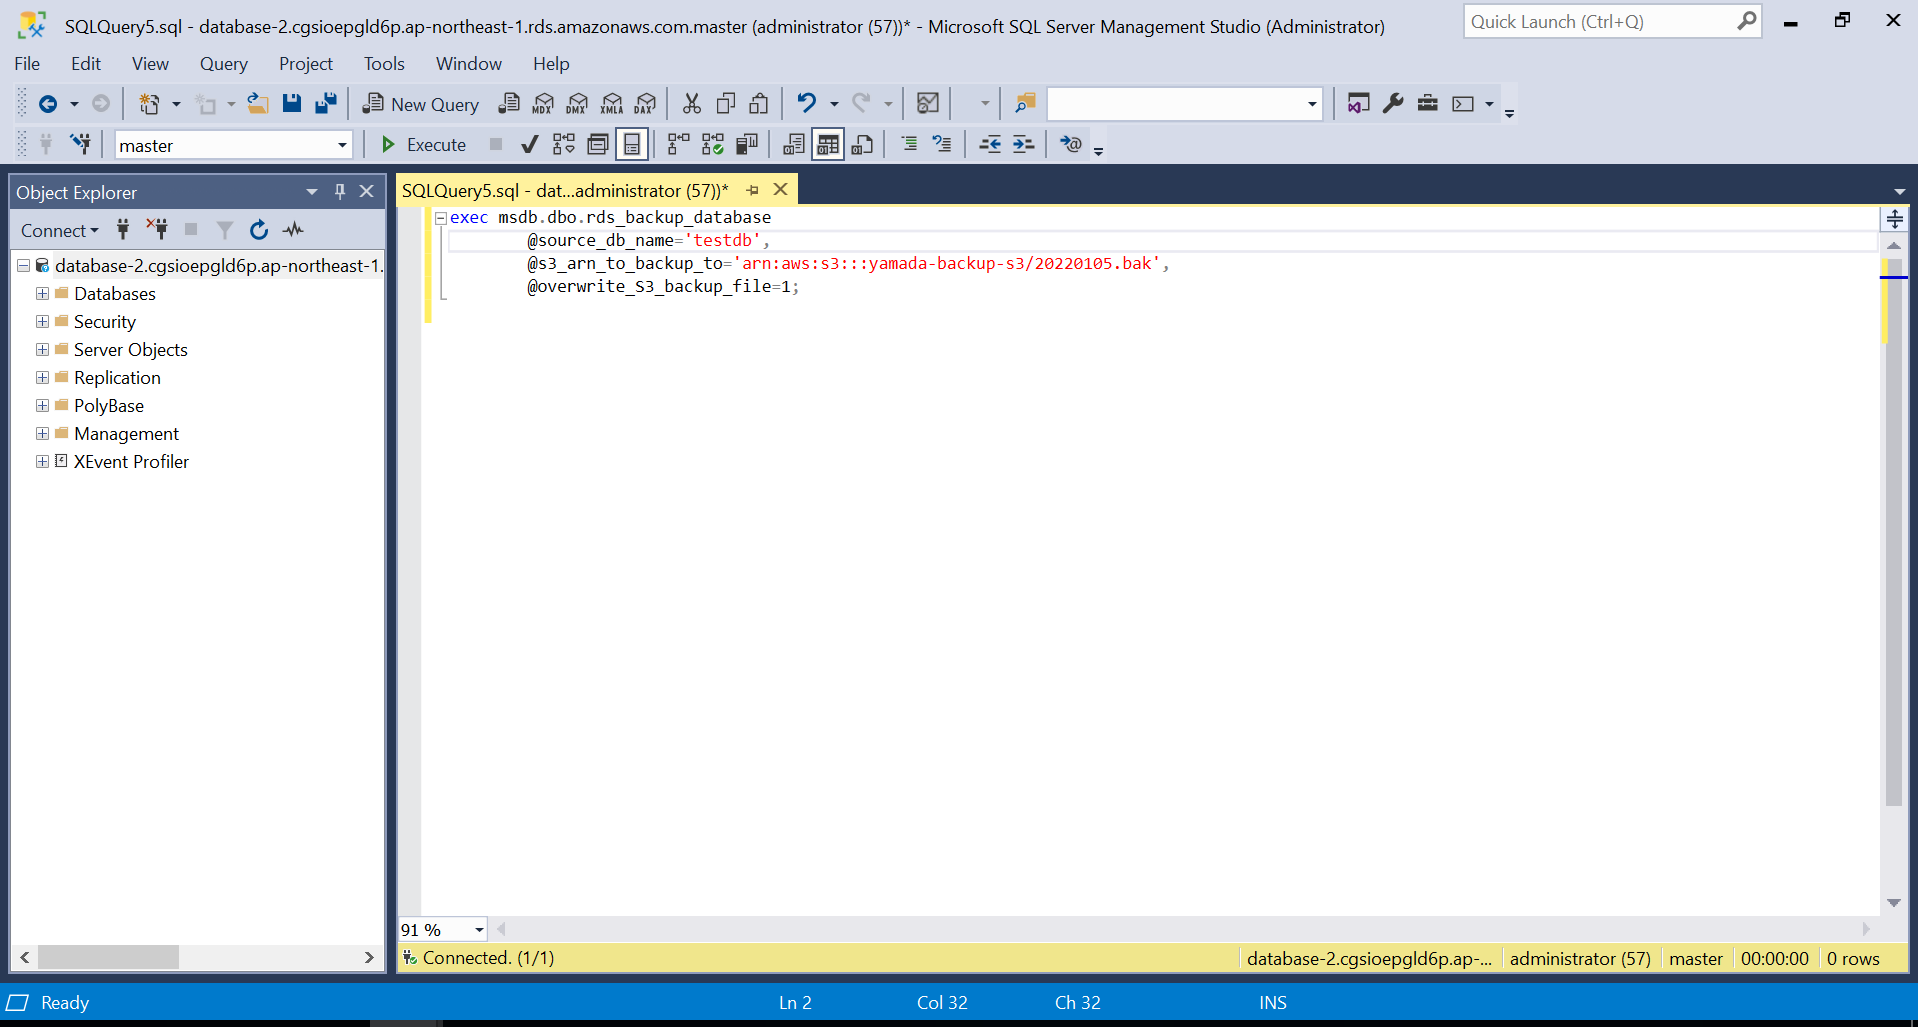
Task: Launch Activity Monitor from Object Explorer
Action: [292, 230]
